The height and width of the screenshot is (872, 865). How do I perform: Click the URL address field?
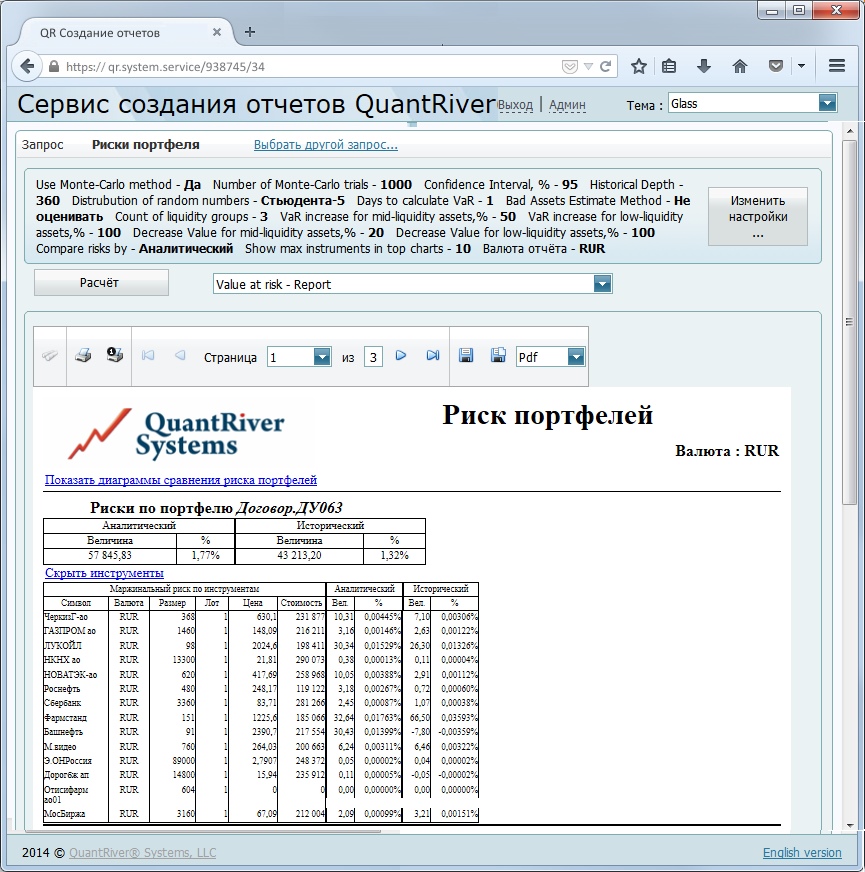(x=312, y=67)
